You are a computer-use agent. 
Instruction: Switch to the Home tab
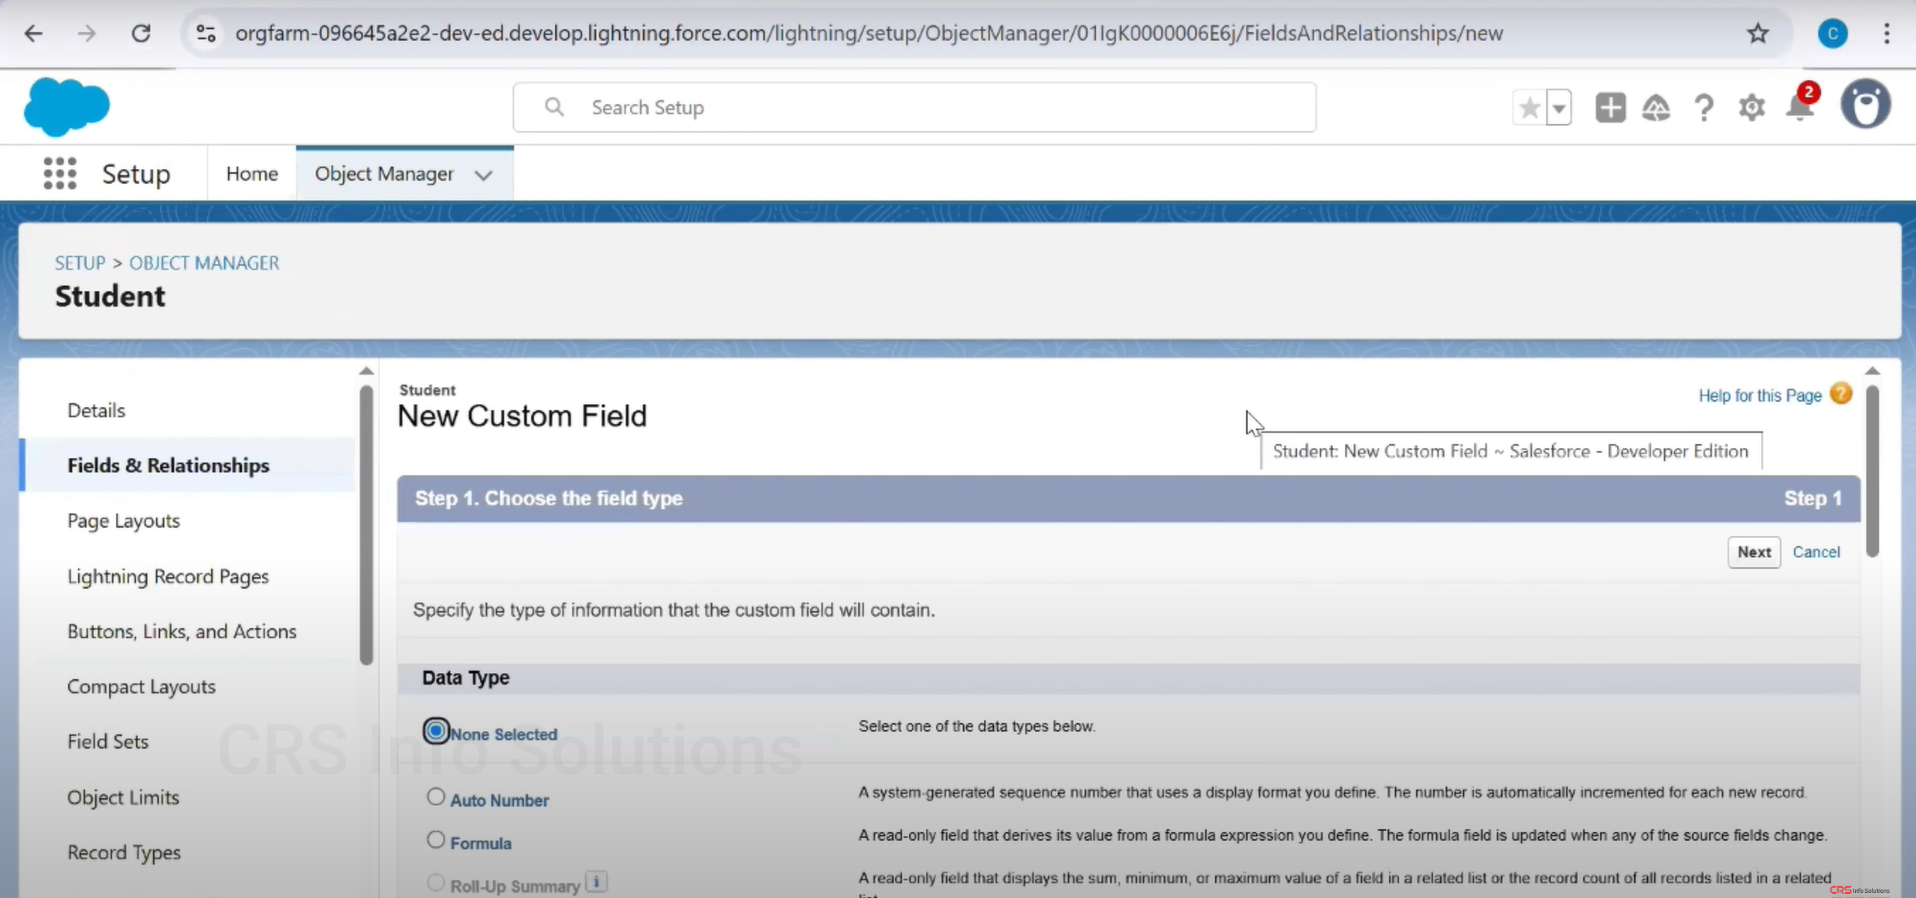252,174
